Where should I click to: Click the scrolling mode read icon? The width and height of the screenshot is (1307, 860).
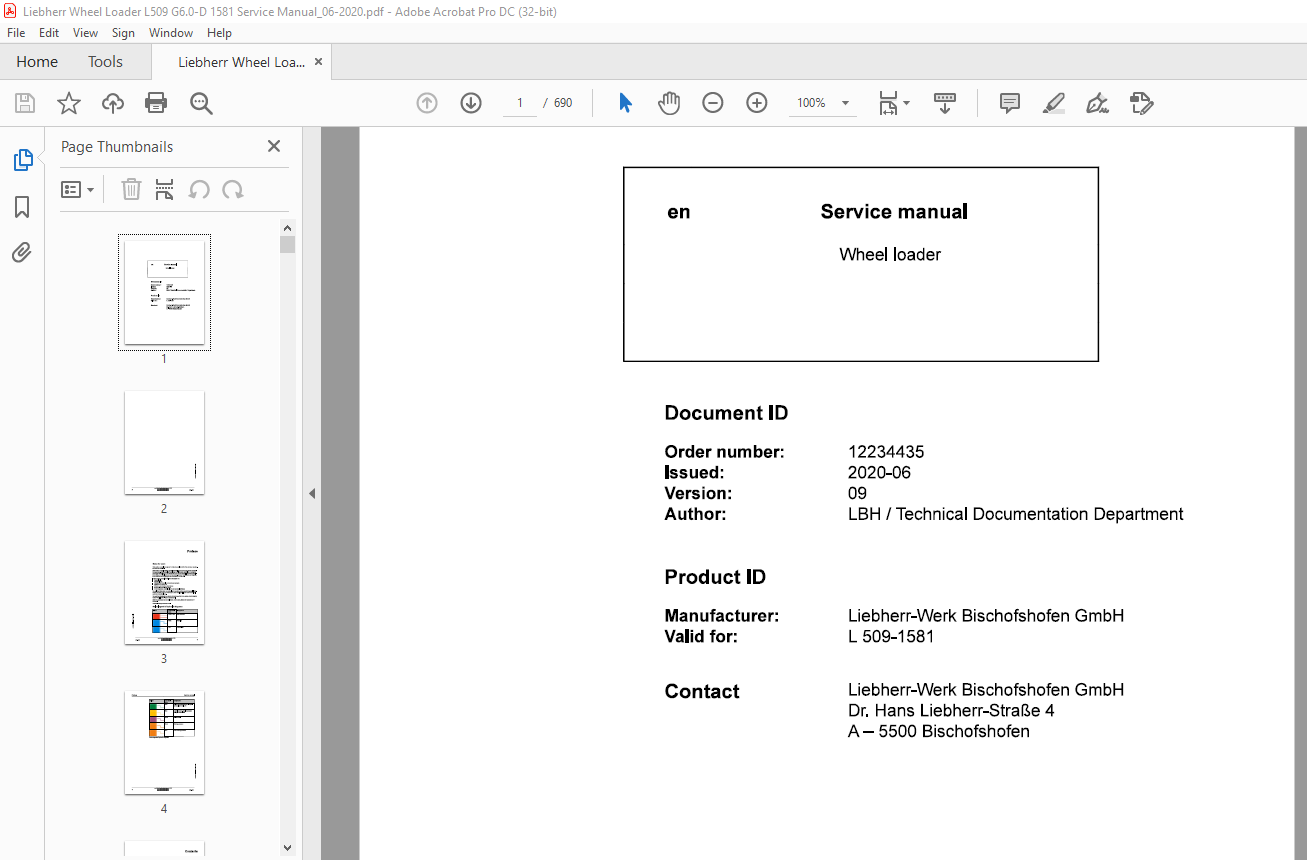click(945, 103)
